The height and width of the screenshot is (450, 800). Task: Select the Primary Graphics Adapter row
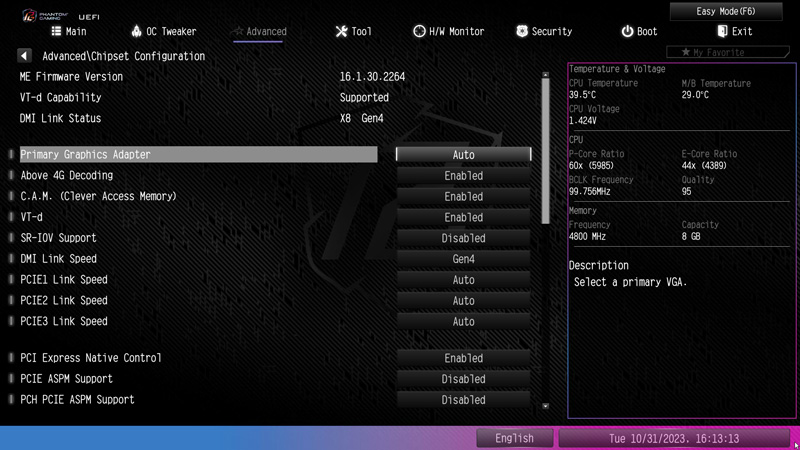click(x=198, y=155)
